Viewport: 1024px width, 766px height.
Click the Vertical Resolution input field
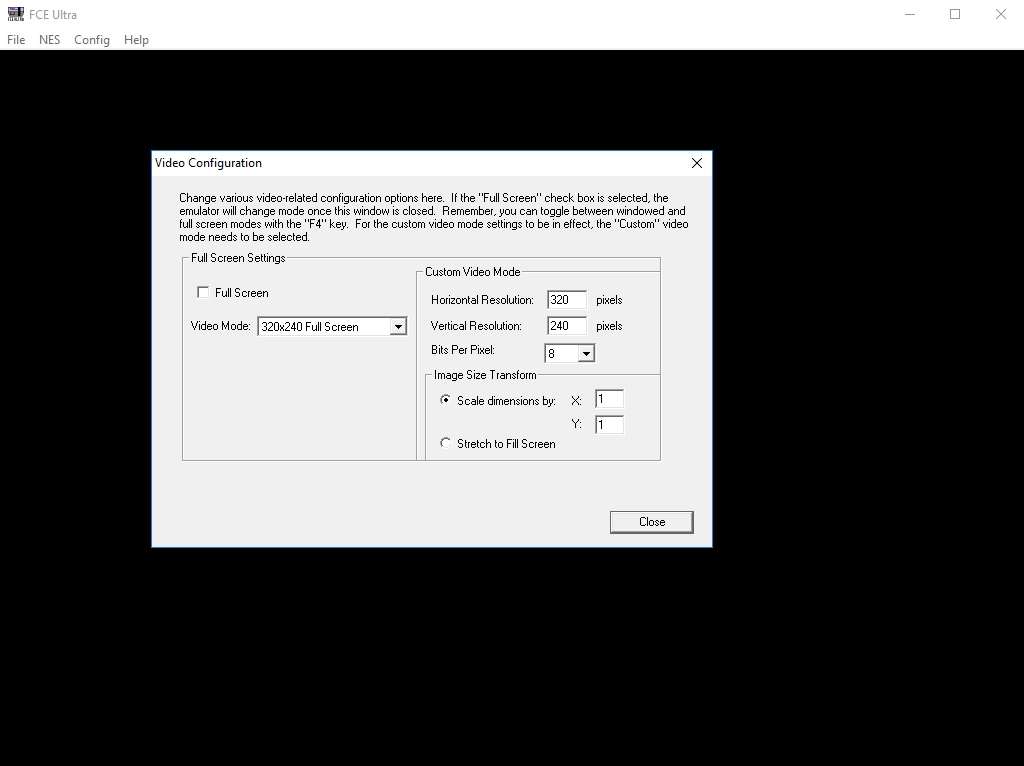click(x=567, y=326)
